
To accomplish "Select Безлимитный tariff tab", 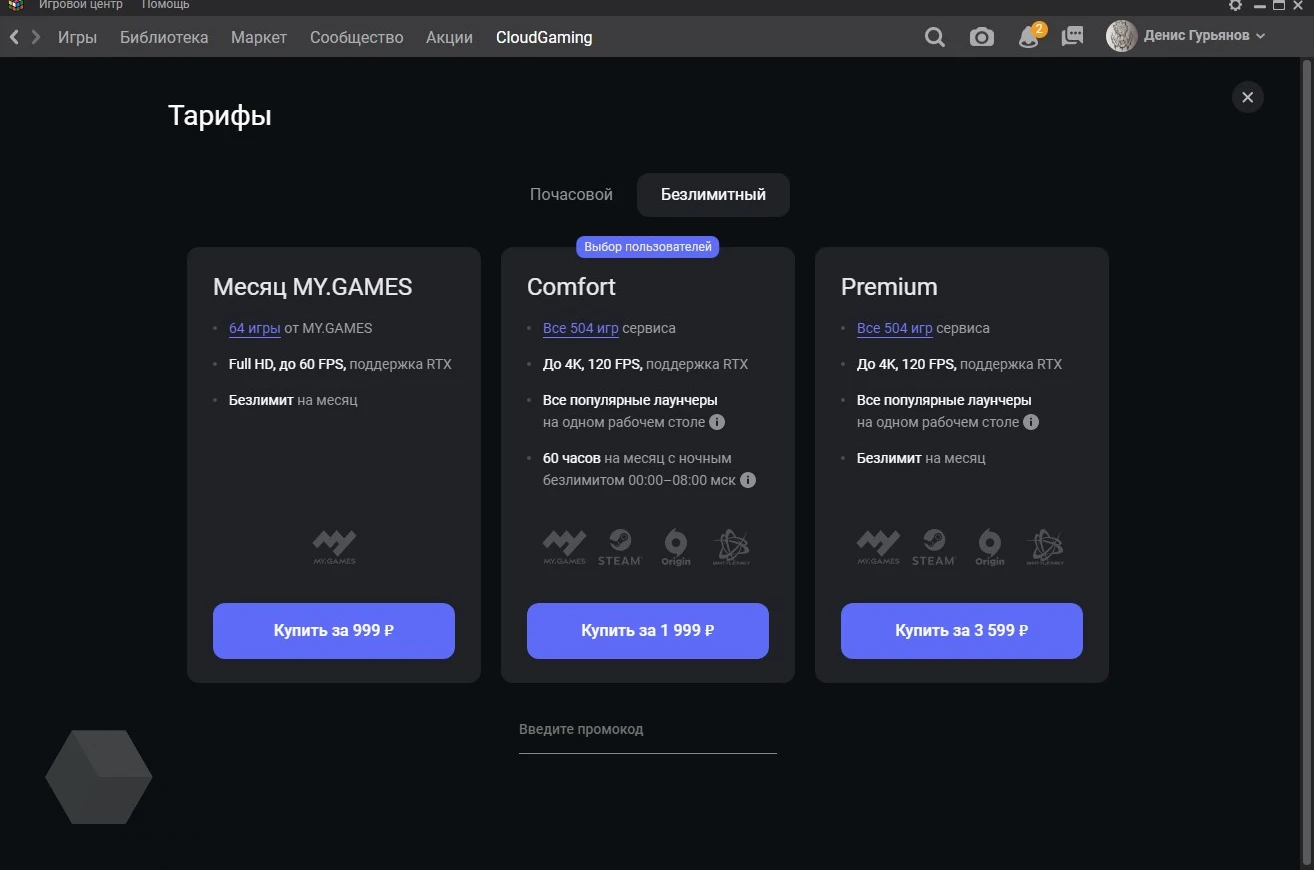I will point(713,194).
